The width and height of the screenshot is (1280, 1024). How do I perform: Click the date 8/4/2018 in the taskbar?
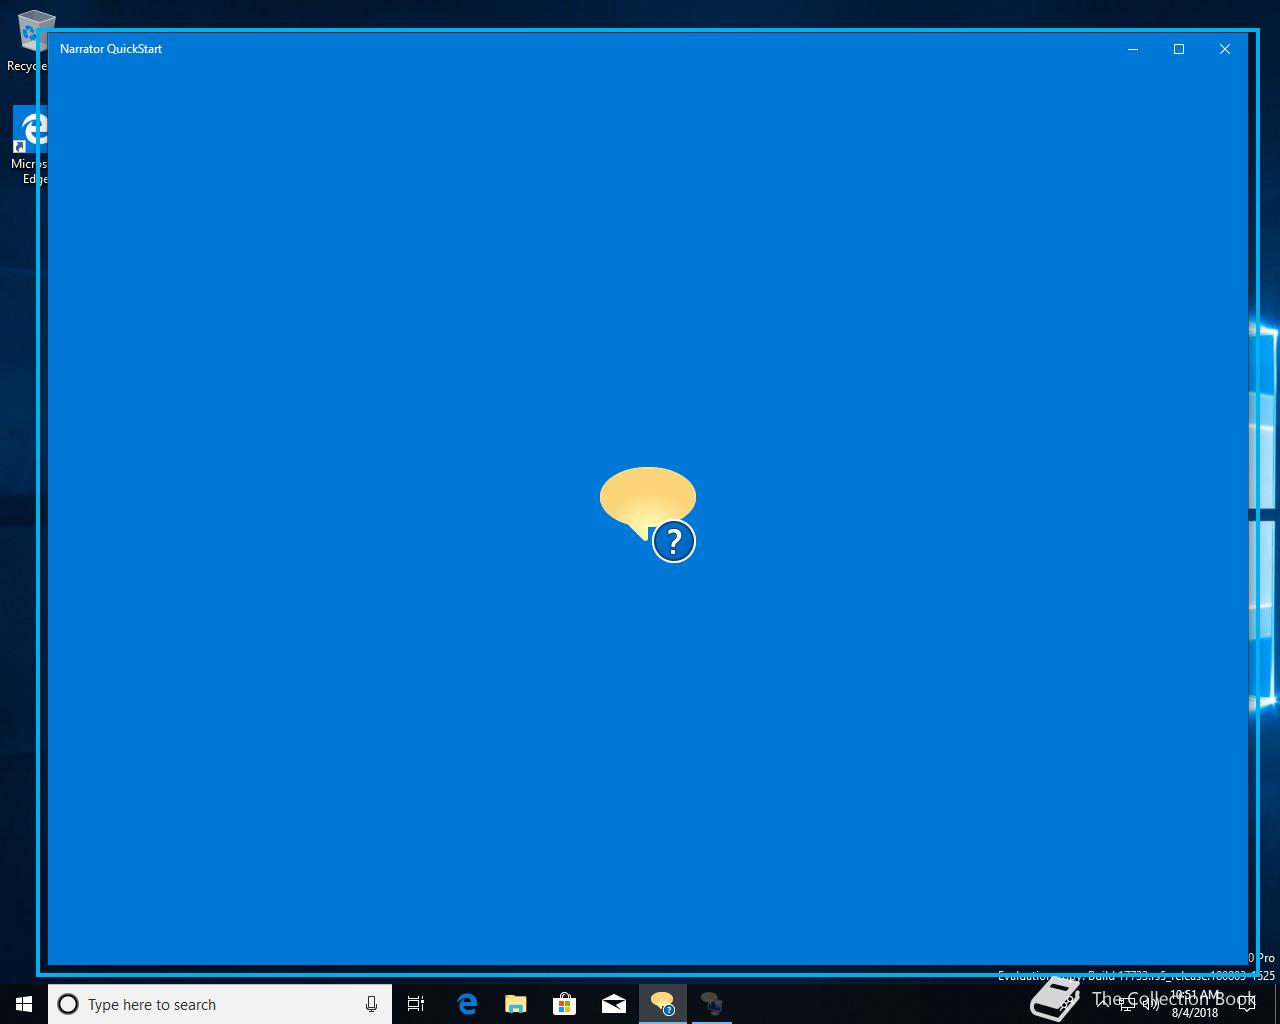[1195, 1012]
